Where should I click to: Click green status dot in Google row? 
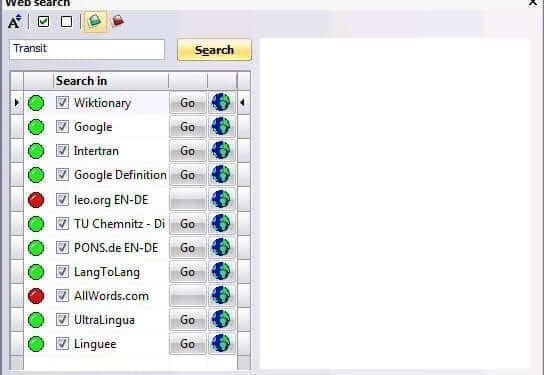coord(36,127)
